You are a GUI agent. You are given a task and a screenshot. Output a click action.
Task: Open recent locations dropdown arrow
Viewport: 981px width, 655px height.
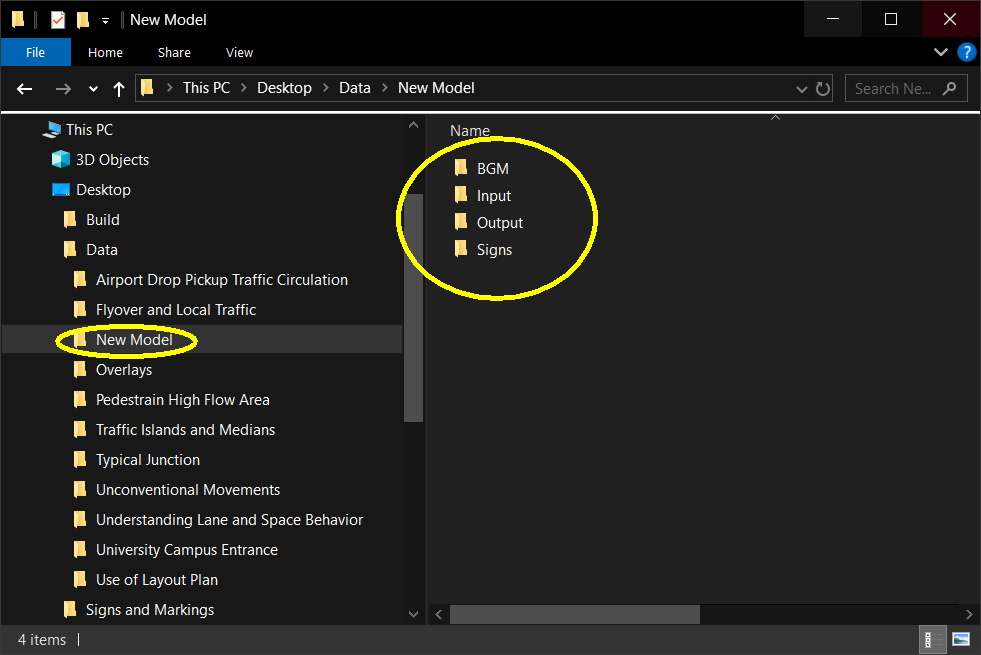coord(93,89)
